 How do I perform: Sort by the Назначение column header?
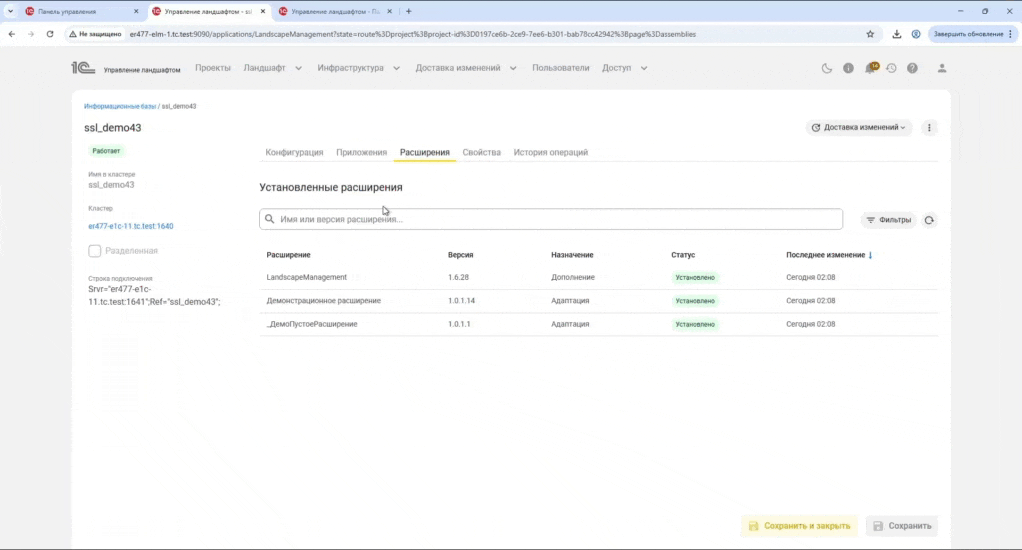(572, 255)
